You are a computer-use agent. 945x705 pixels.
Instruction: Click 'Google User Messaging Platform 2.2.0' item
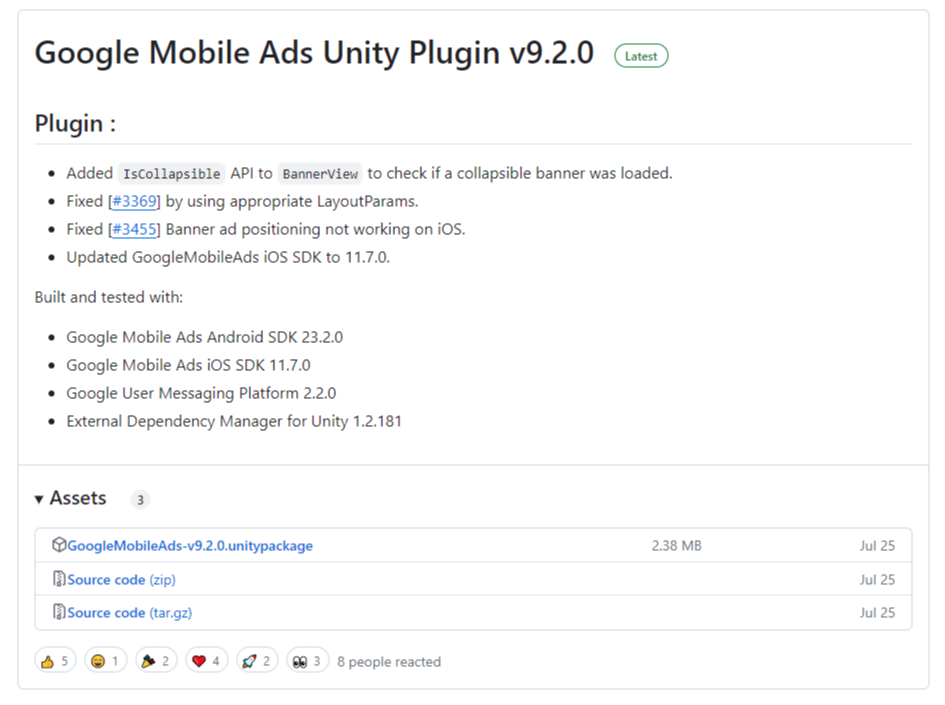click(201, 393)
